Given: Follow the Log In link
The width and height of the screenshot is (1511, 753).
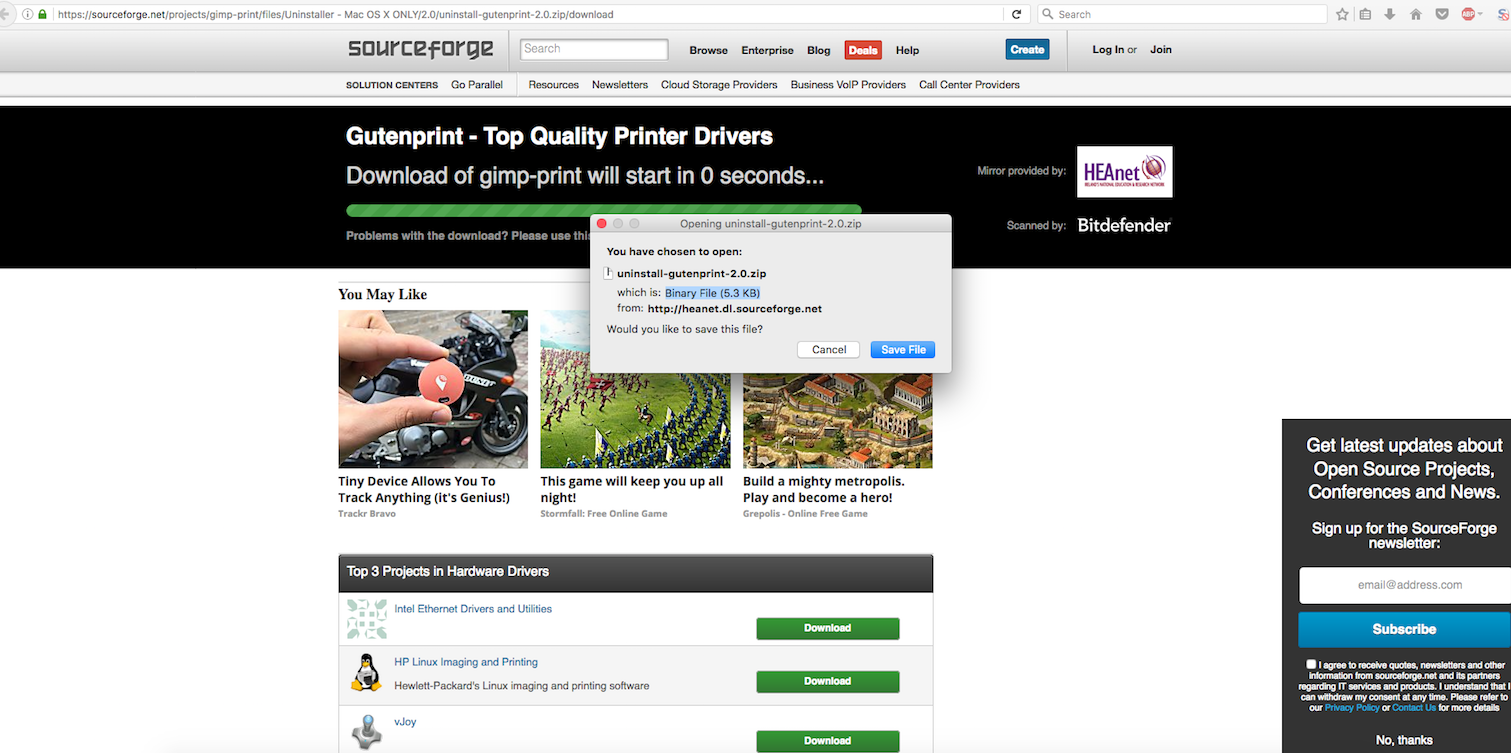Looking at the screenshot, I should pos(1108,50).
